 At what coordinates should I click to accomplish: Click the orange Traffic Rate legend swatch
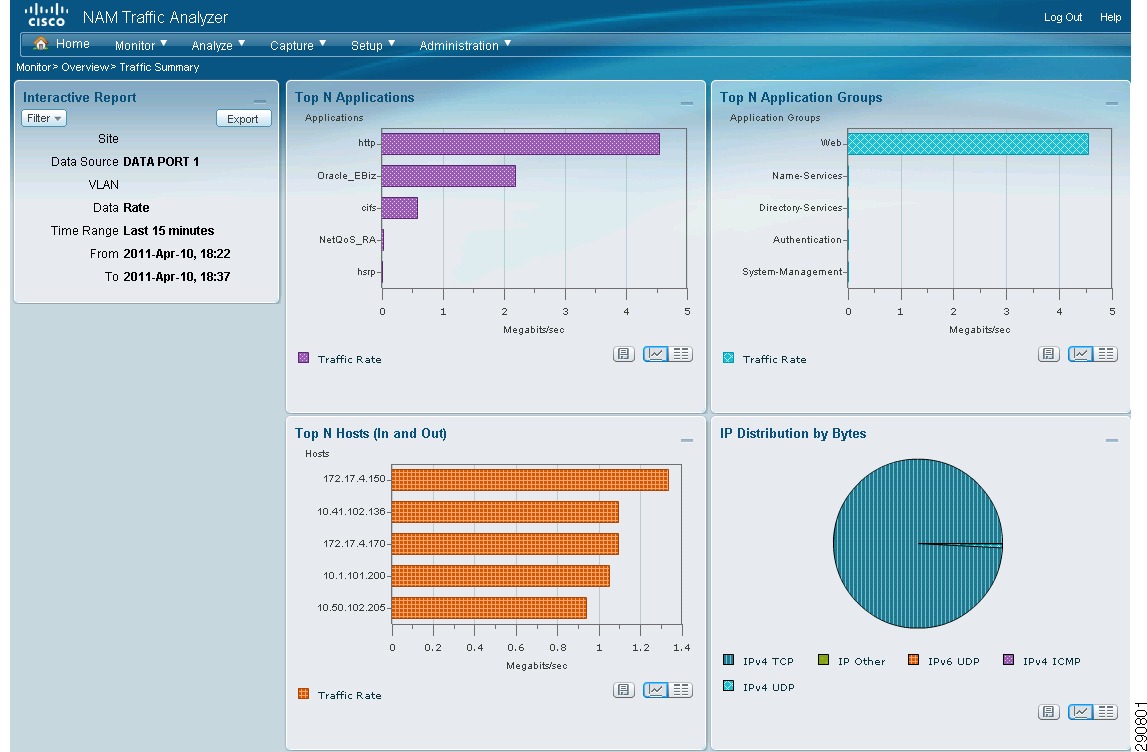coord(304,694)
